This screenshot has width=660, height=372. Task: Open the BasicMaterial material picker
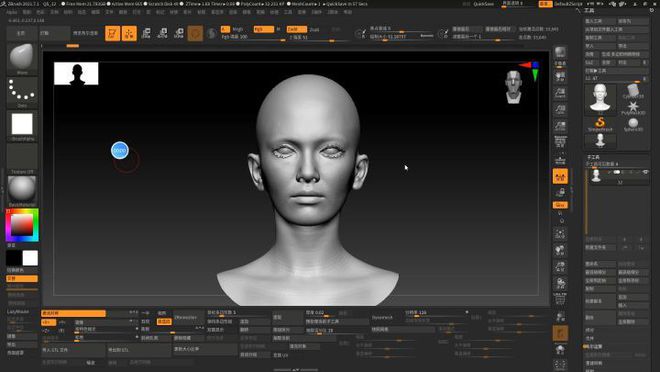pos(22,191)
